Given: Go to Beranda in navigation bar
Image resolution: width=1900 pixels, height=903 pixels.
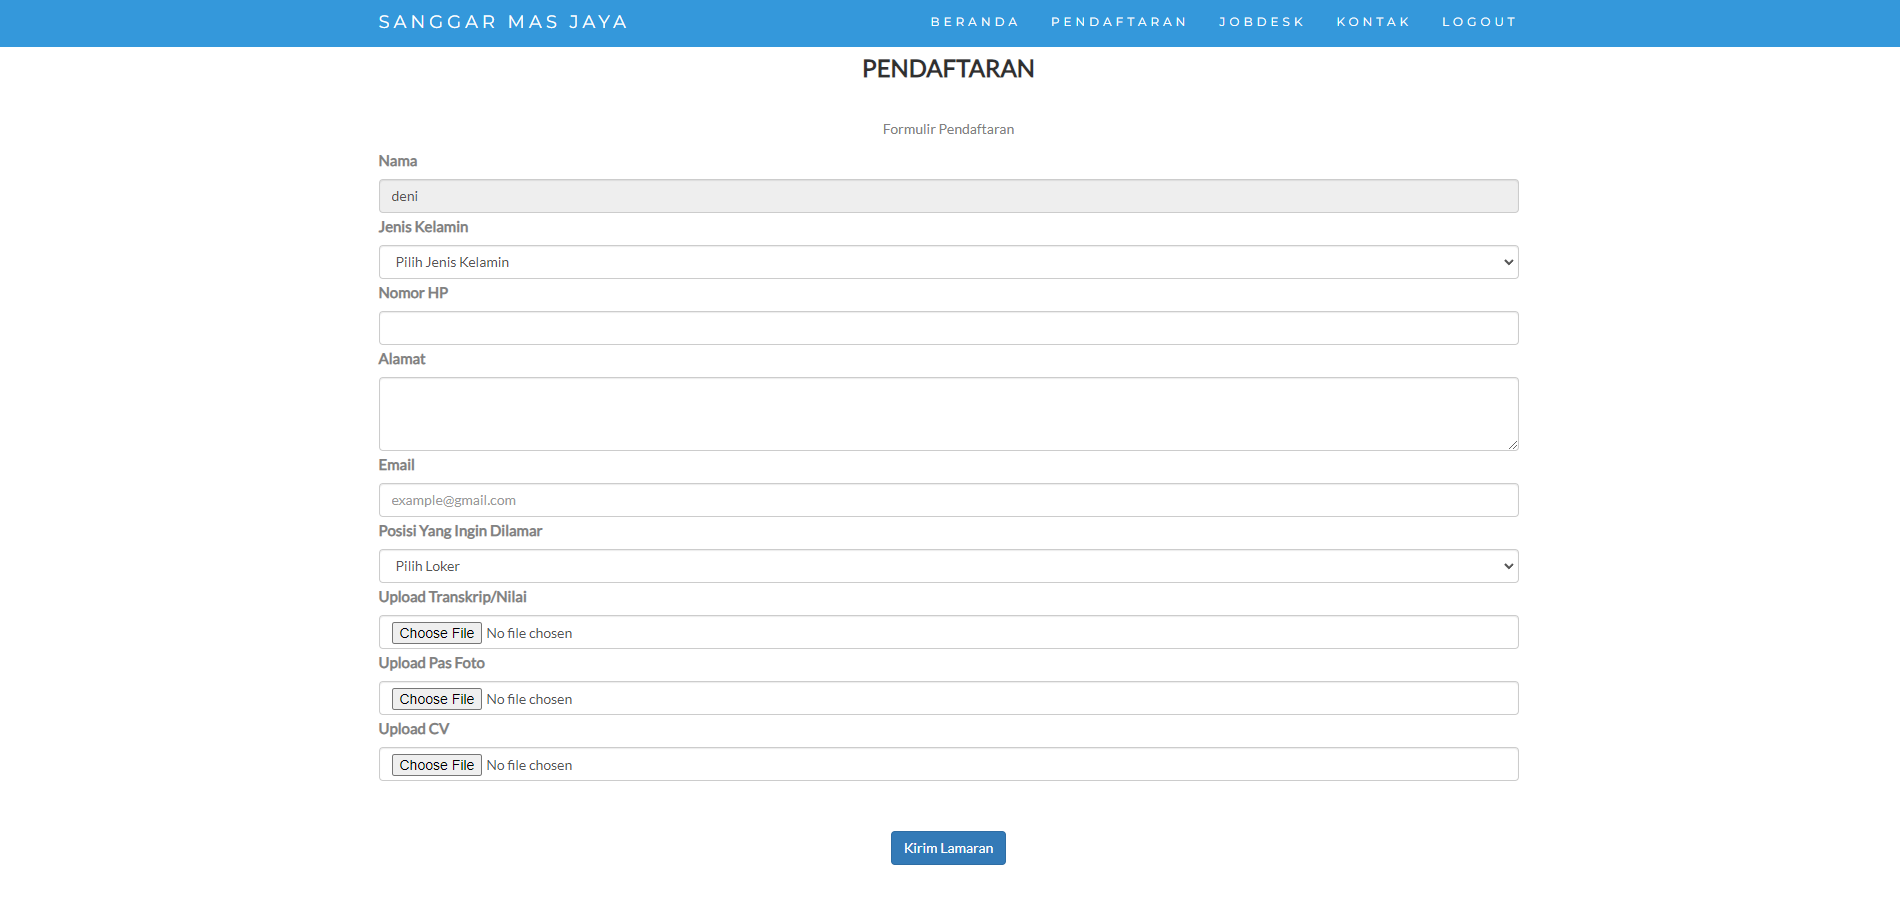Looking at the screenshot, I should (x=974, y=22).
